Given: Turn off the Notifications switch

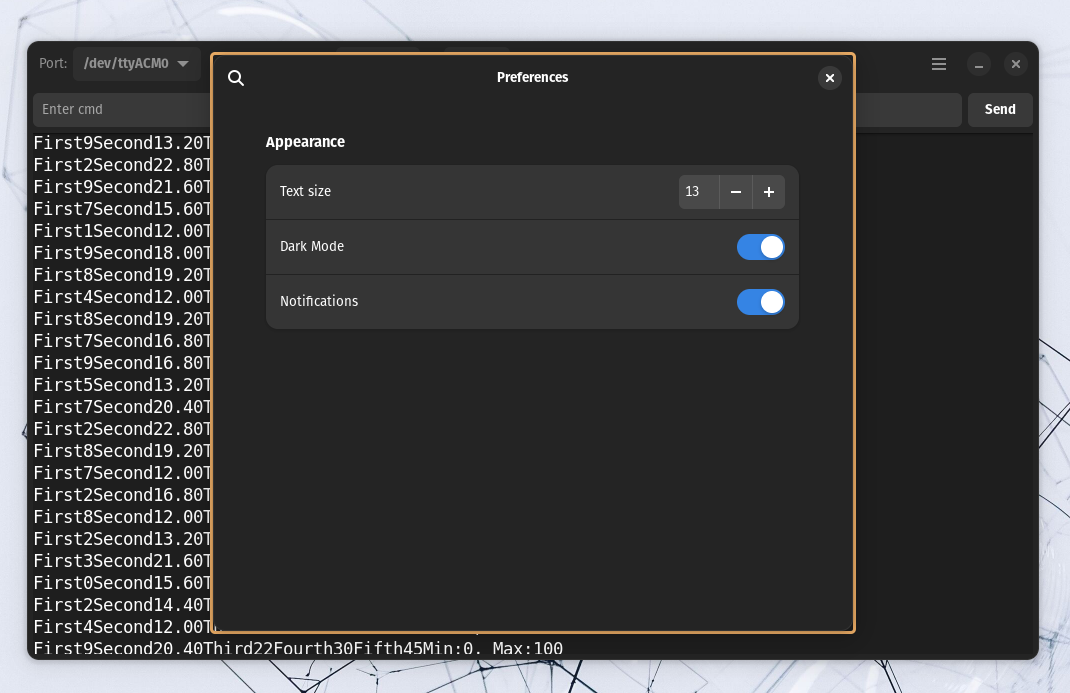Looking at the screenshot, I should 760,302.
